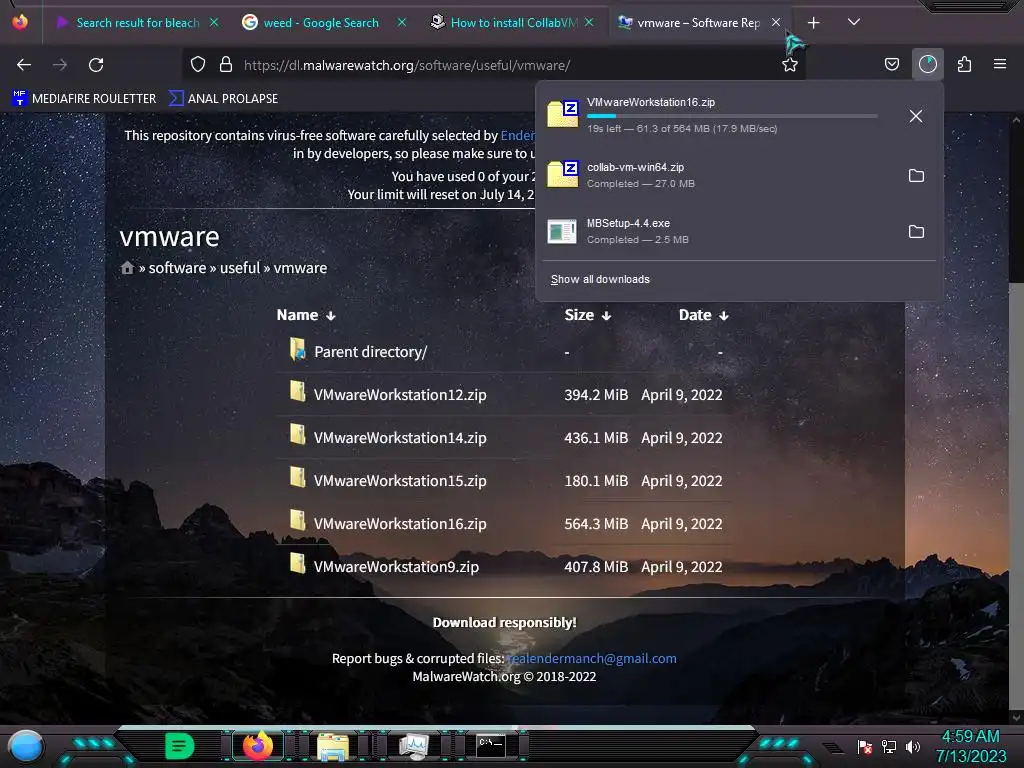Viewport: 1024px width, 768px height.
Task: Open MEDIAFIRE ROULETTER bookmark
Action: (x=84, y=99)
